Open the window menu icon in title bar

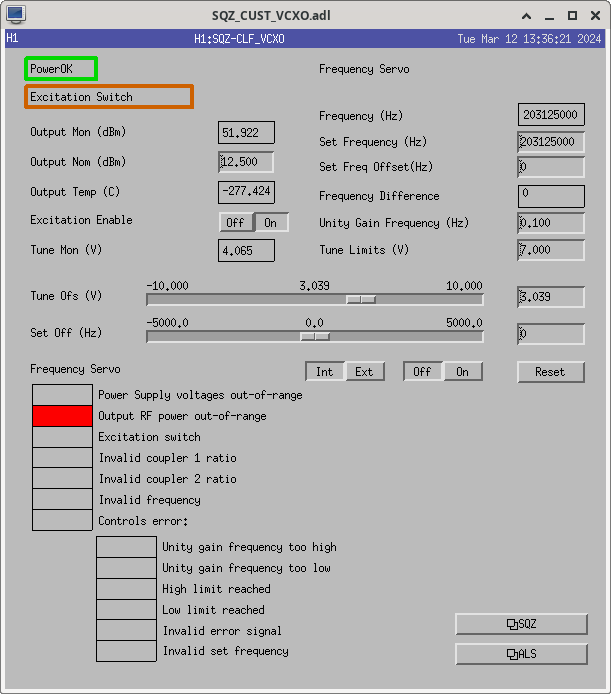[17, 15]
